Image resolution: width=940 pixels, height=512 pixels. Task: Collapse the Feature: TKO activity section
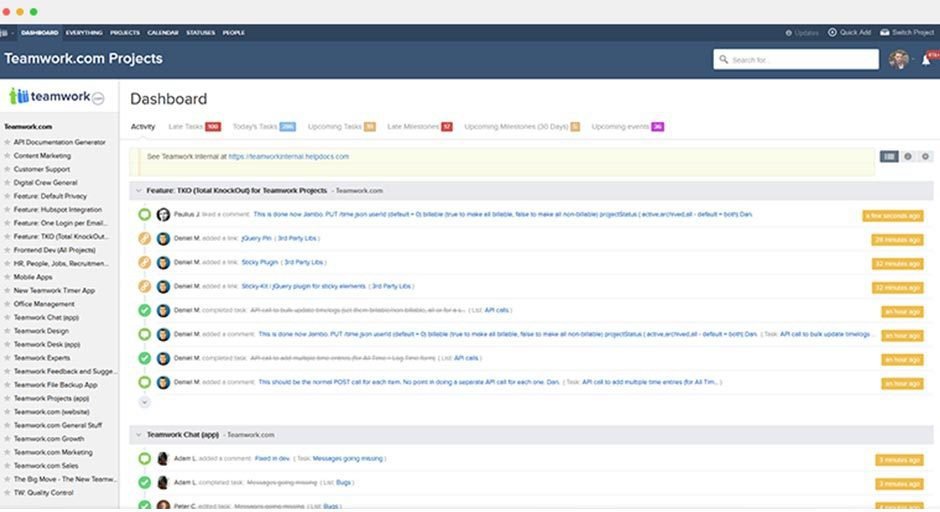[138, 191]
